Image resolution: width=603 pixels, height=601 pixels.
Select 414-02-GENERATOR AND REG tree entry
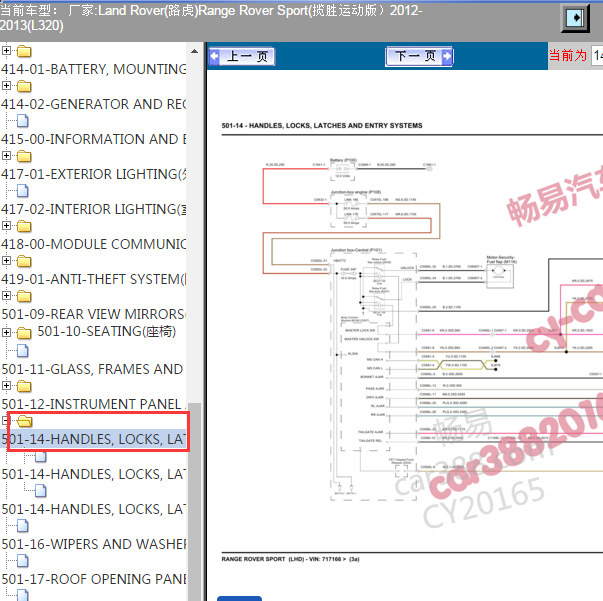[x=93, y=104]
